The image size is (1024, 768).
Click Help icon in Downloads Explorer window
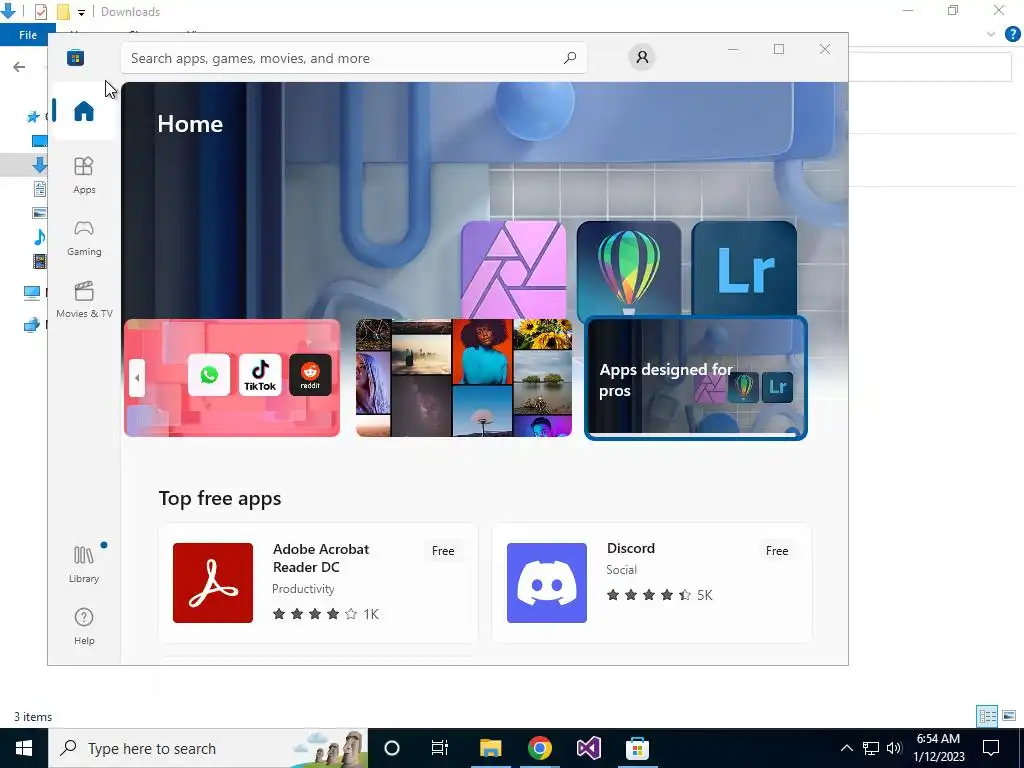coord(1012,35)
